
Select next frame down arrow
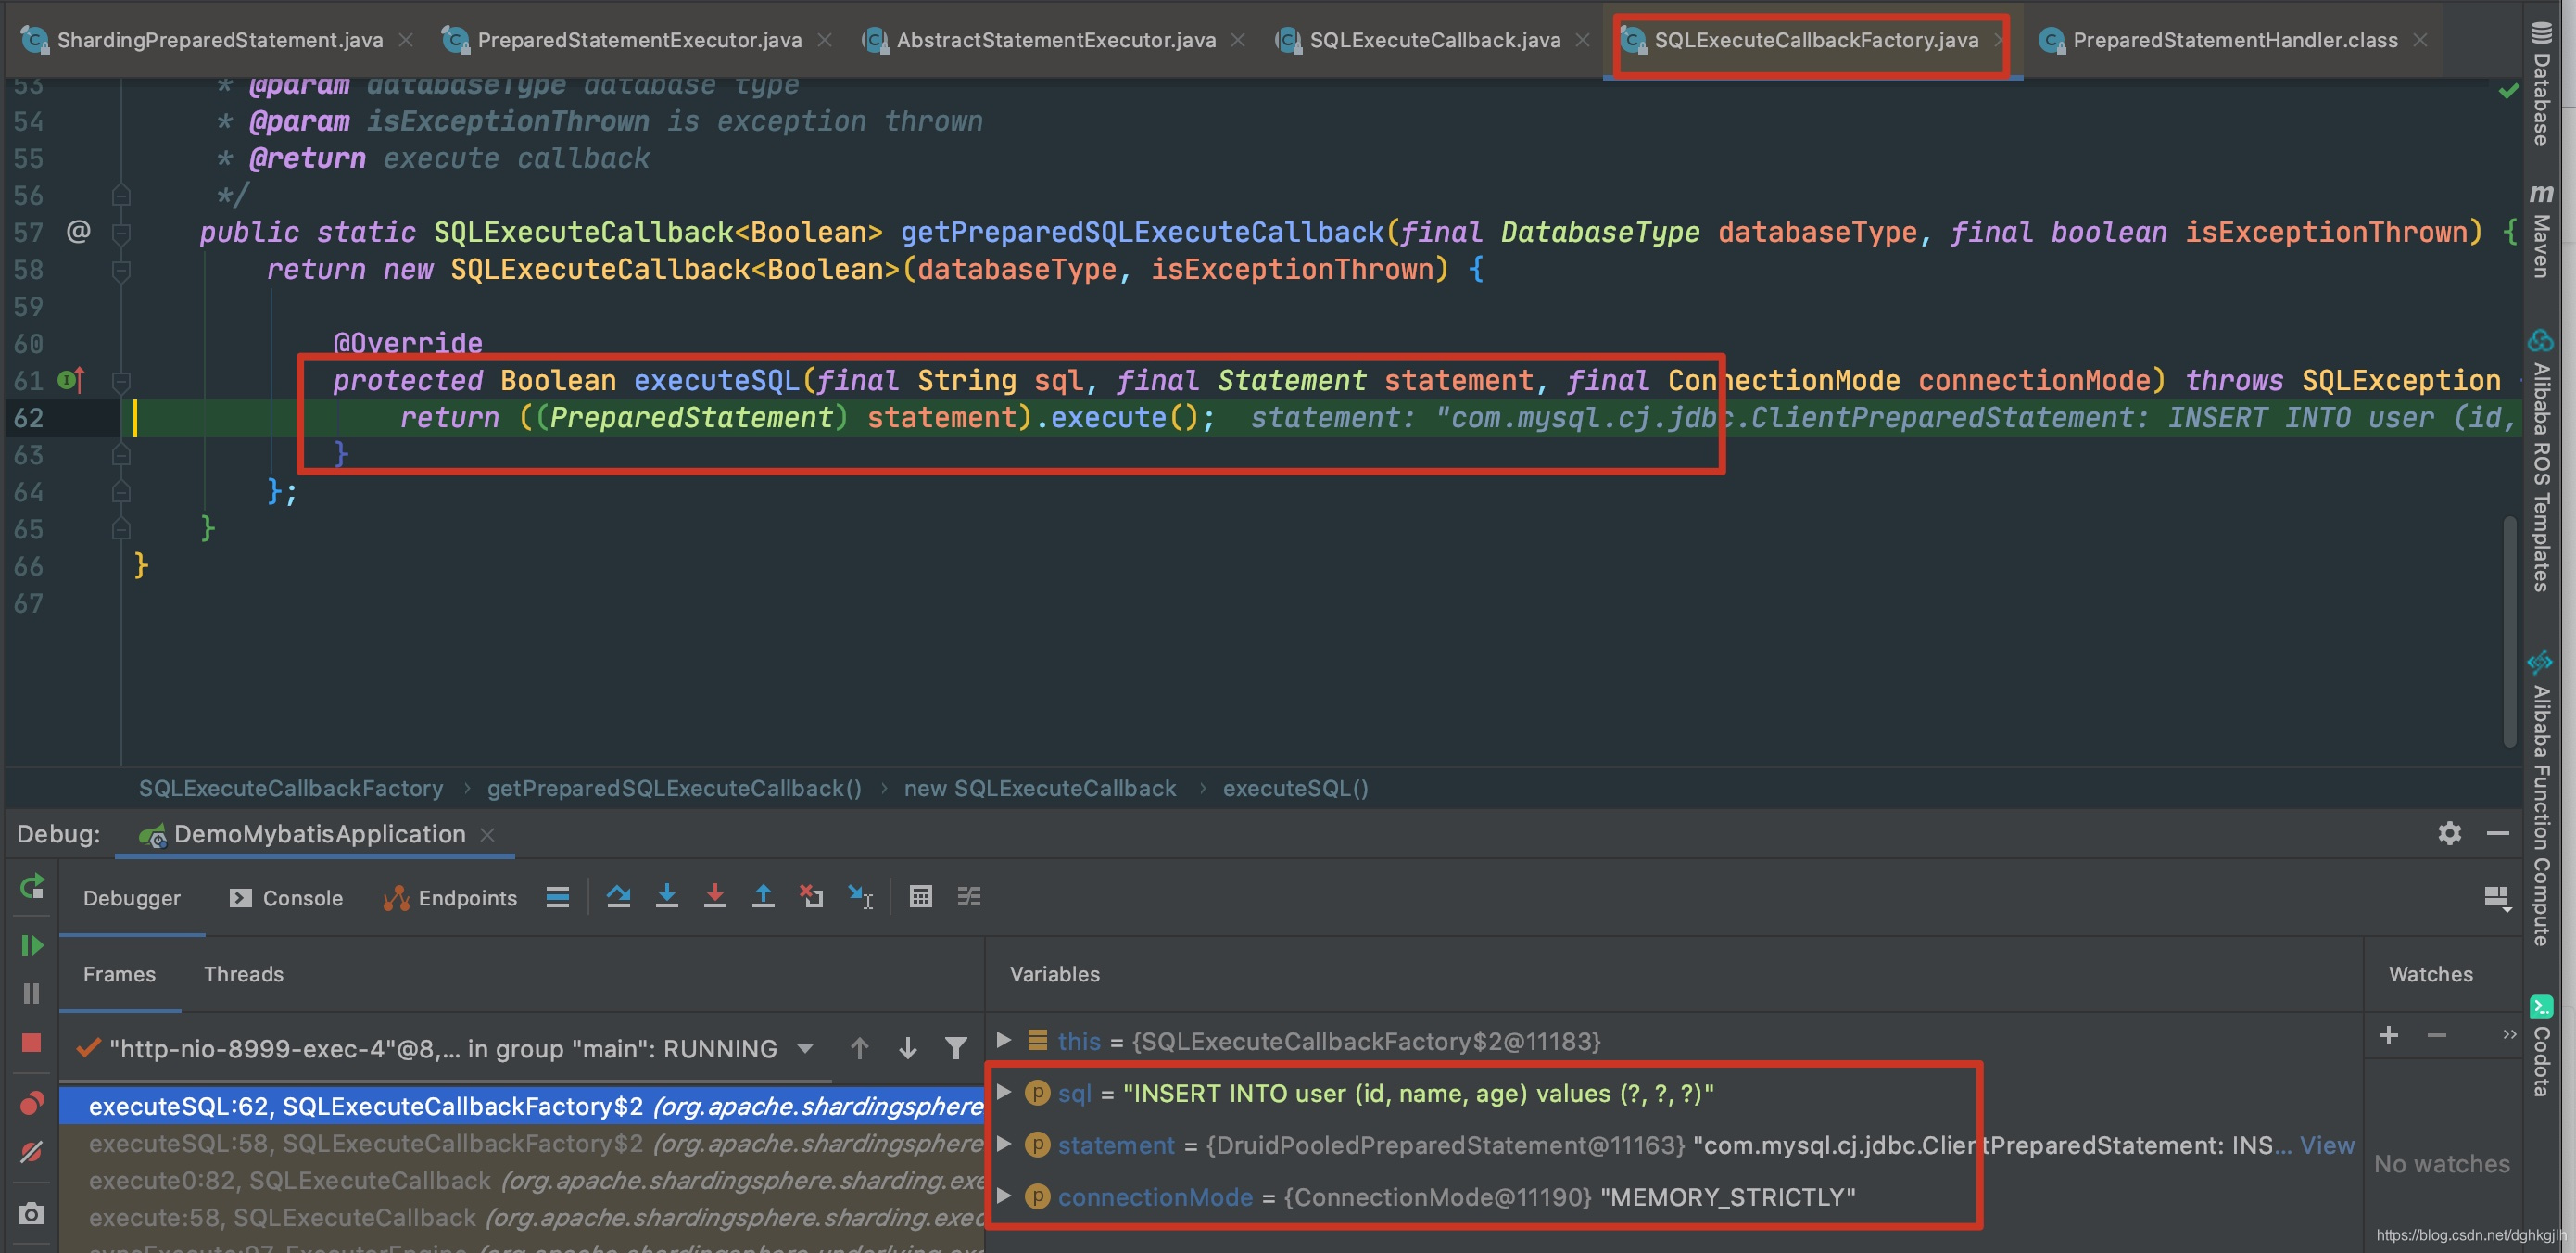(x=908, y=1048)
